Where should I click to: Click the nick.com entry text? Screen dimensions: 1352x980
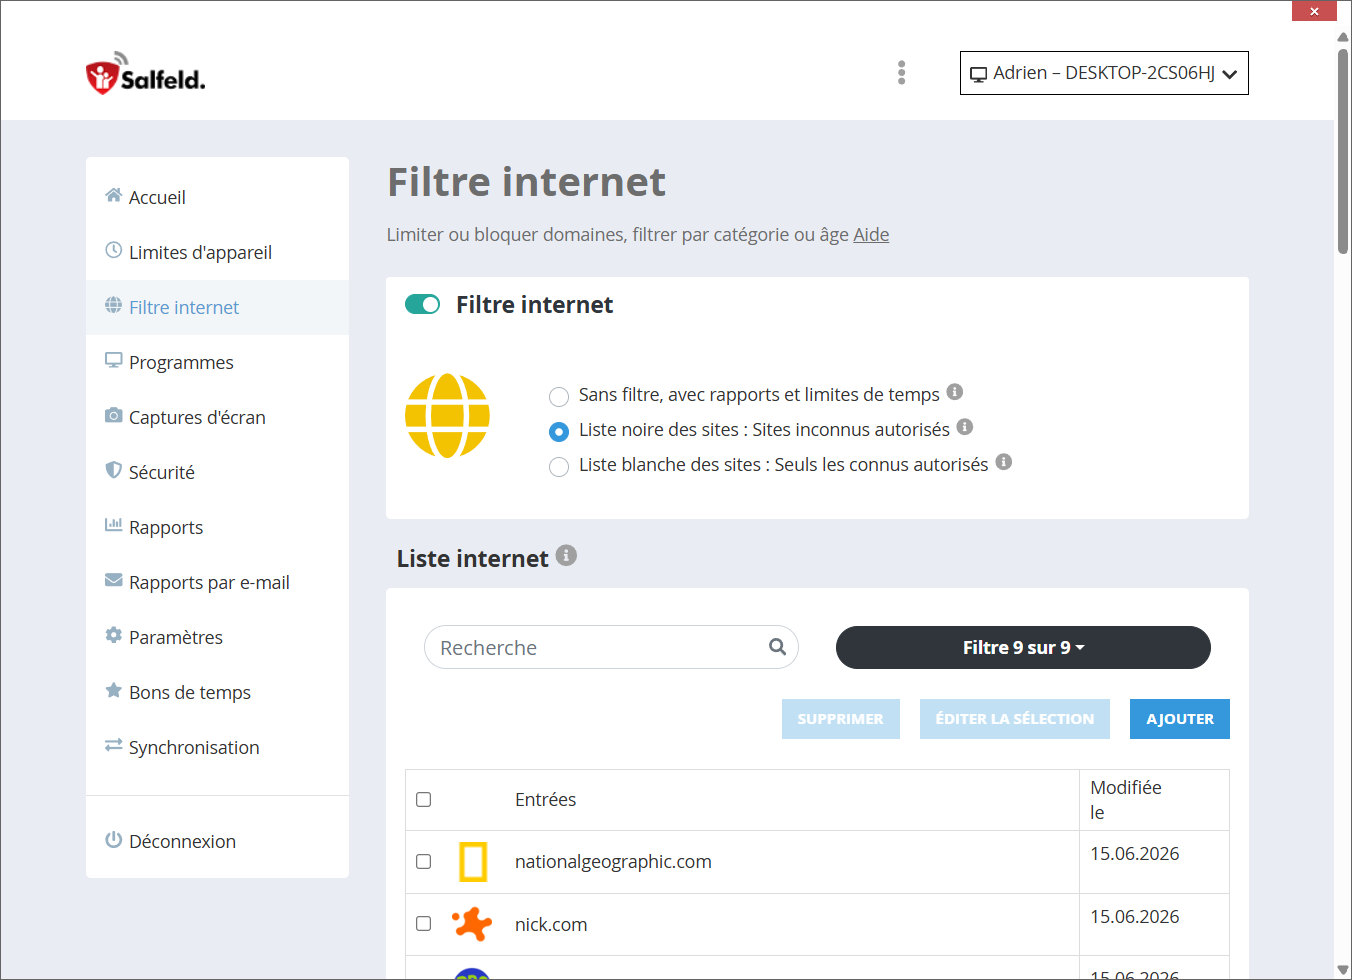click(x=551, y=925)
